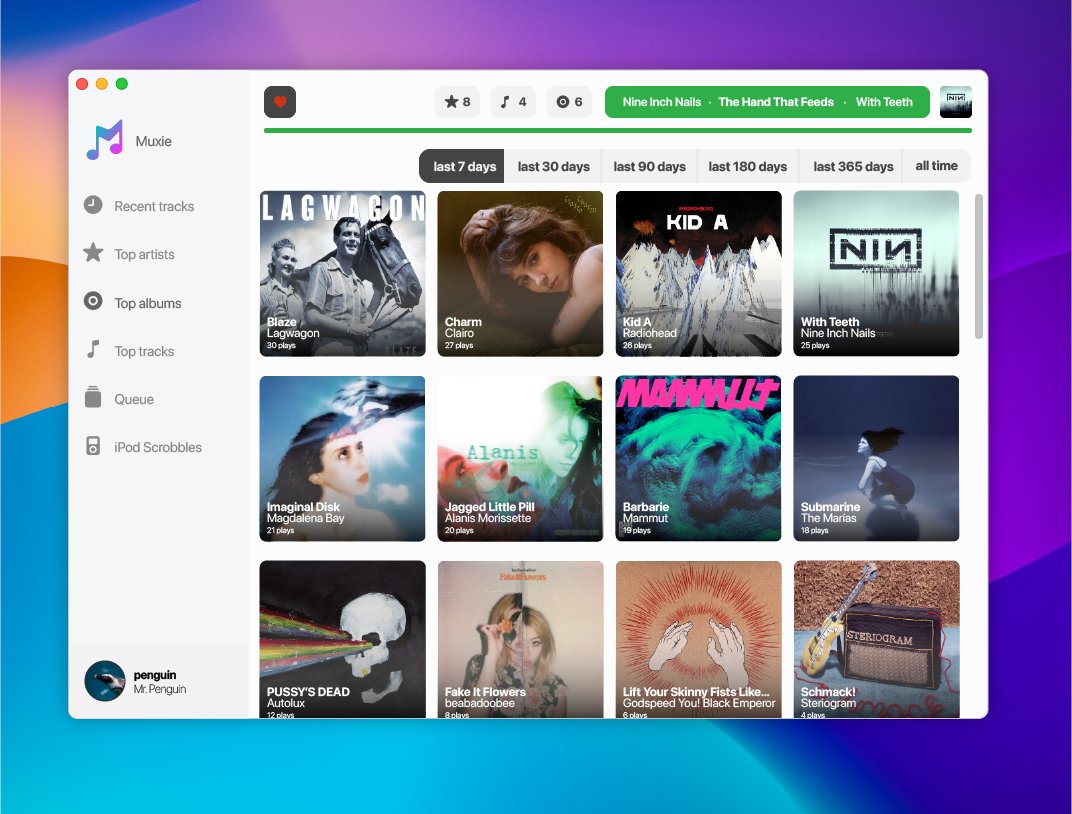The image size is (1072, 814).
Task: Click the now playing album art thumbnail
Action: pyautogui.click(x=956, y=102)
